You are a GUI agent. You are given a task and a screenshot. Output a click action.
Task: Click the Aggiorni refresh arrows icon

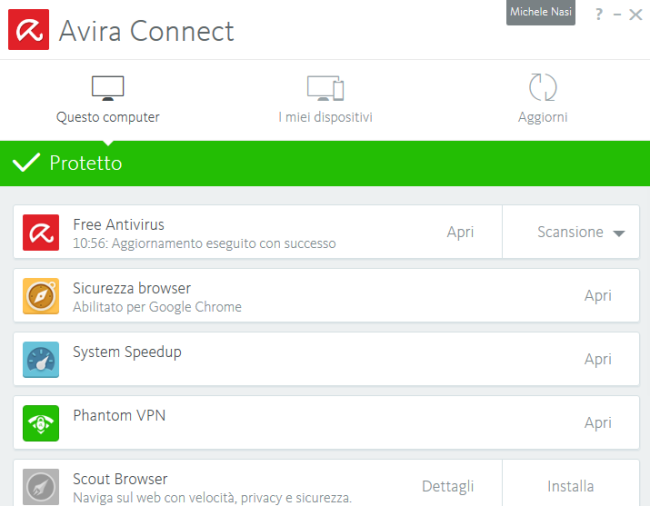[x=543, y=87]
